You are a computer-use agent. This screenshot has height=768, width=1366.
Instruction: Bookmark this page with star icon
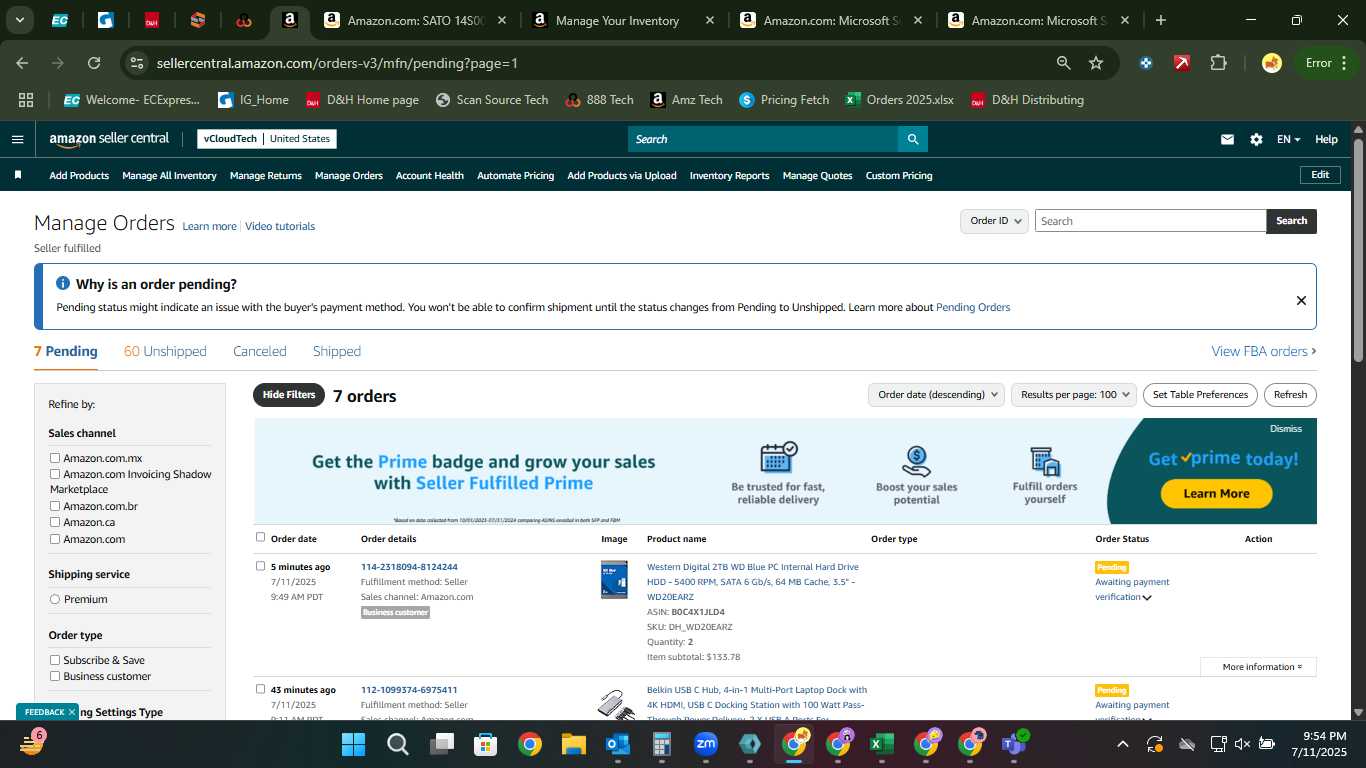point(1096,63)
